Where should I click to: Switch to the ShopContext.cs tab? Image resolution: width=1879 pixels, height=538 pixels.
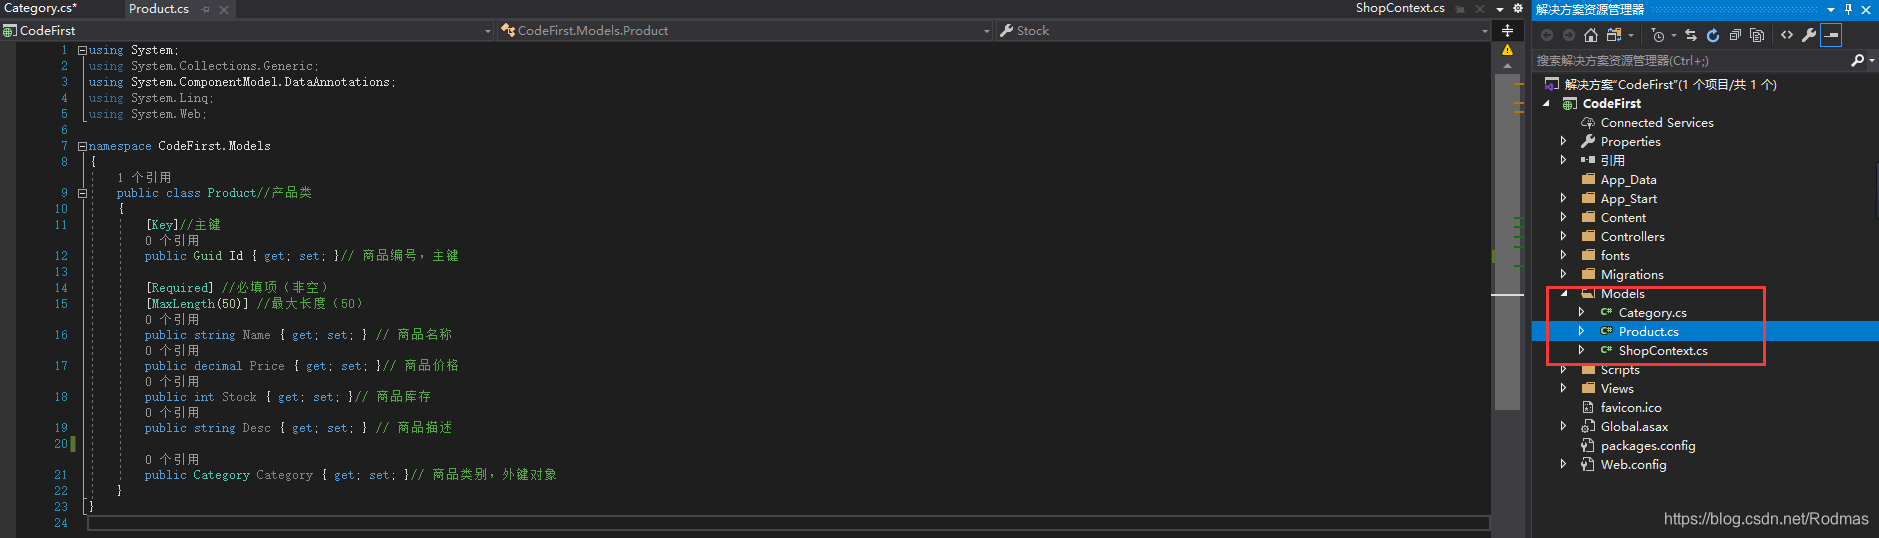(1400, 8)
